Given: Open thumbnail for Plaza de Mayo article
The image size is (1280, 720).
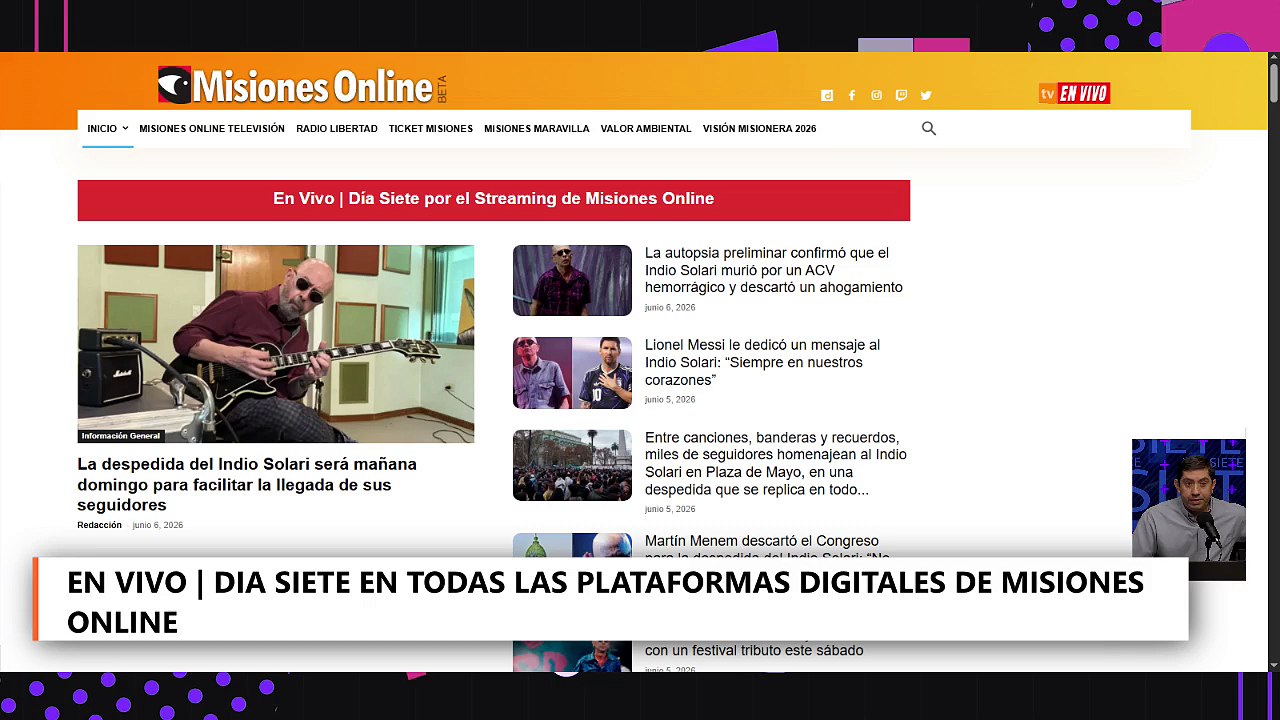Looking at the screenshot, I should click(572, 465).
